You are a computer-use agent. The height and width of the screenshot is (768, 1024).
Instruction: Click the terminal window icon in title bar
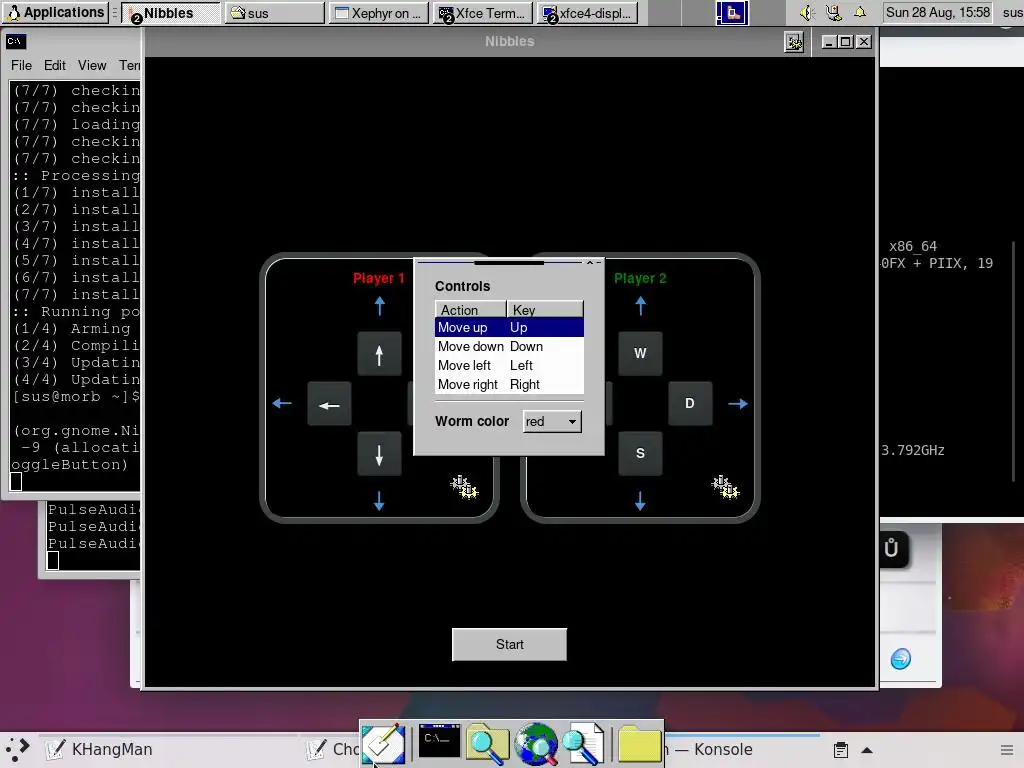click(16, 42)
